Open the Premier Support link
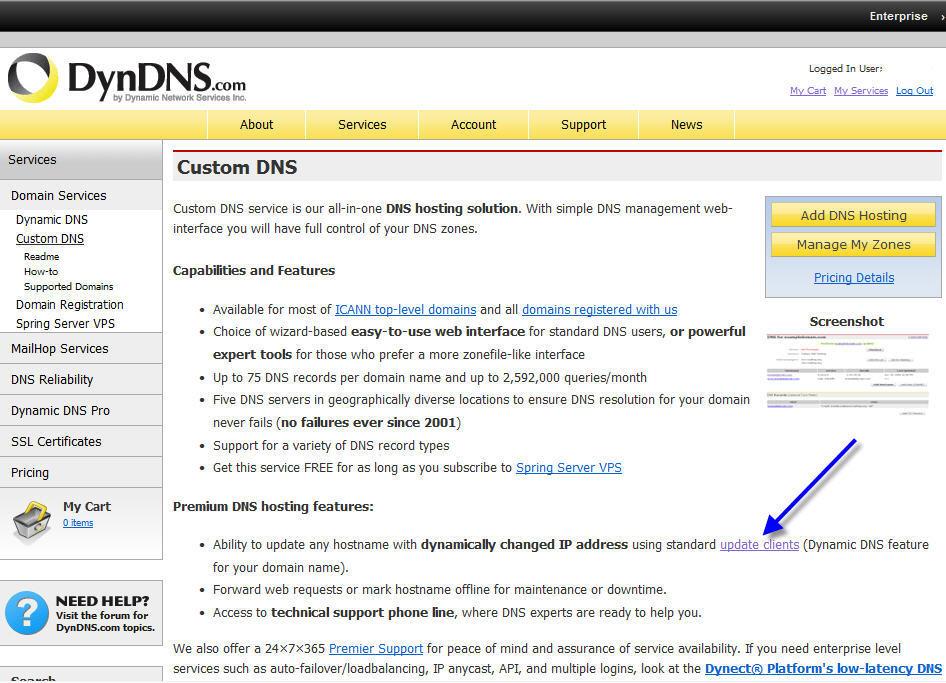This screenshot has height=683, width=946. tap(376, 649)
